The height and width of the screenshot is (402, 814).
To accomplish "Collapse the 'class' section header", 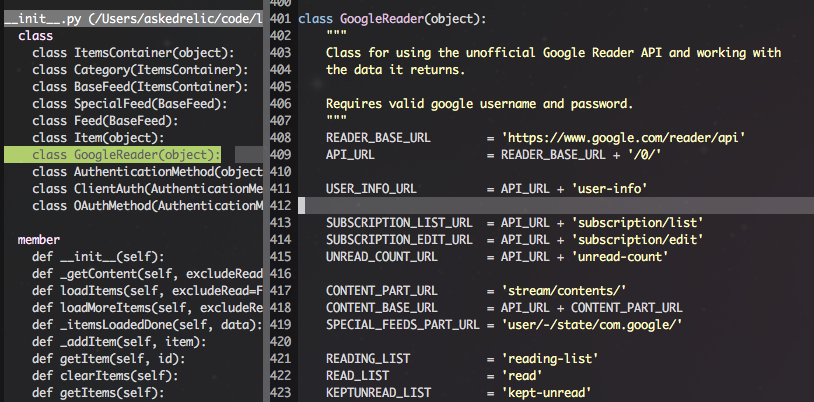I will tap(35, 36).
